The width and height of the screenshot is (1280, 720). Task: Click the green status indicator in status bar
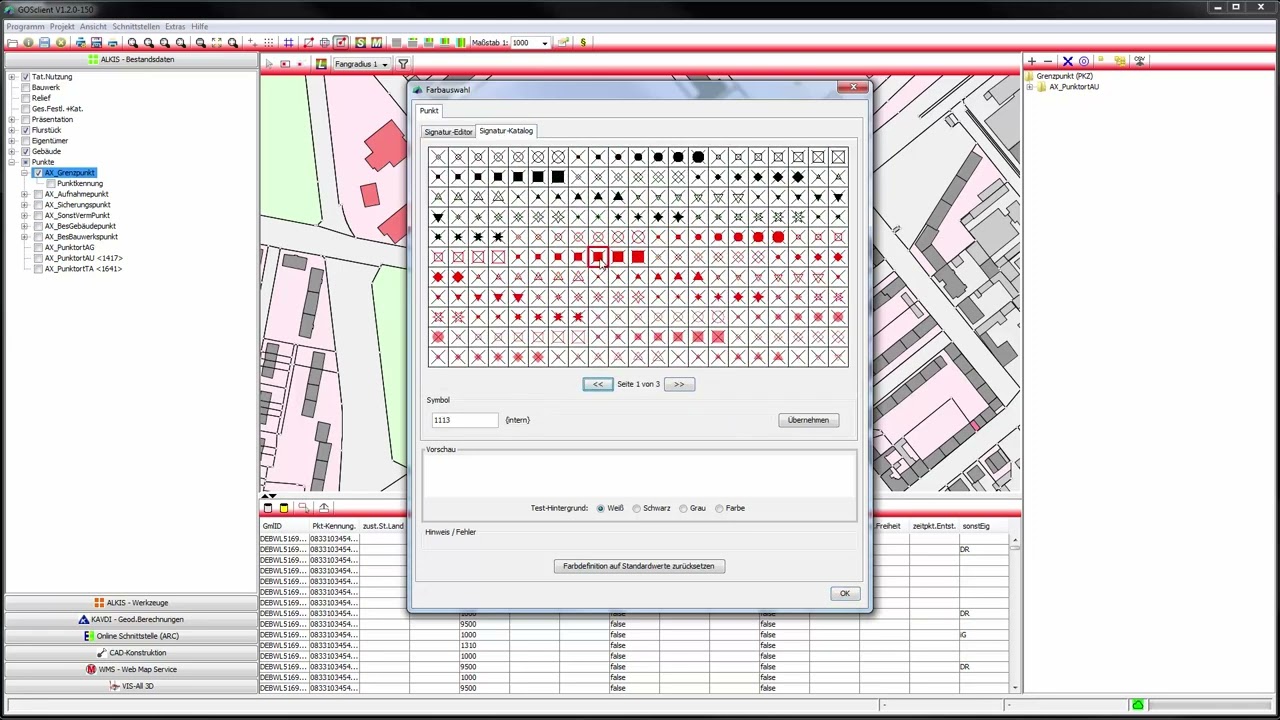click(1137, 705)
